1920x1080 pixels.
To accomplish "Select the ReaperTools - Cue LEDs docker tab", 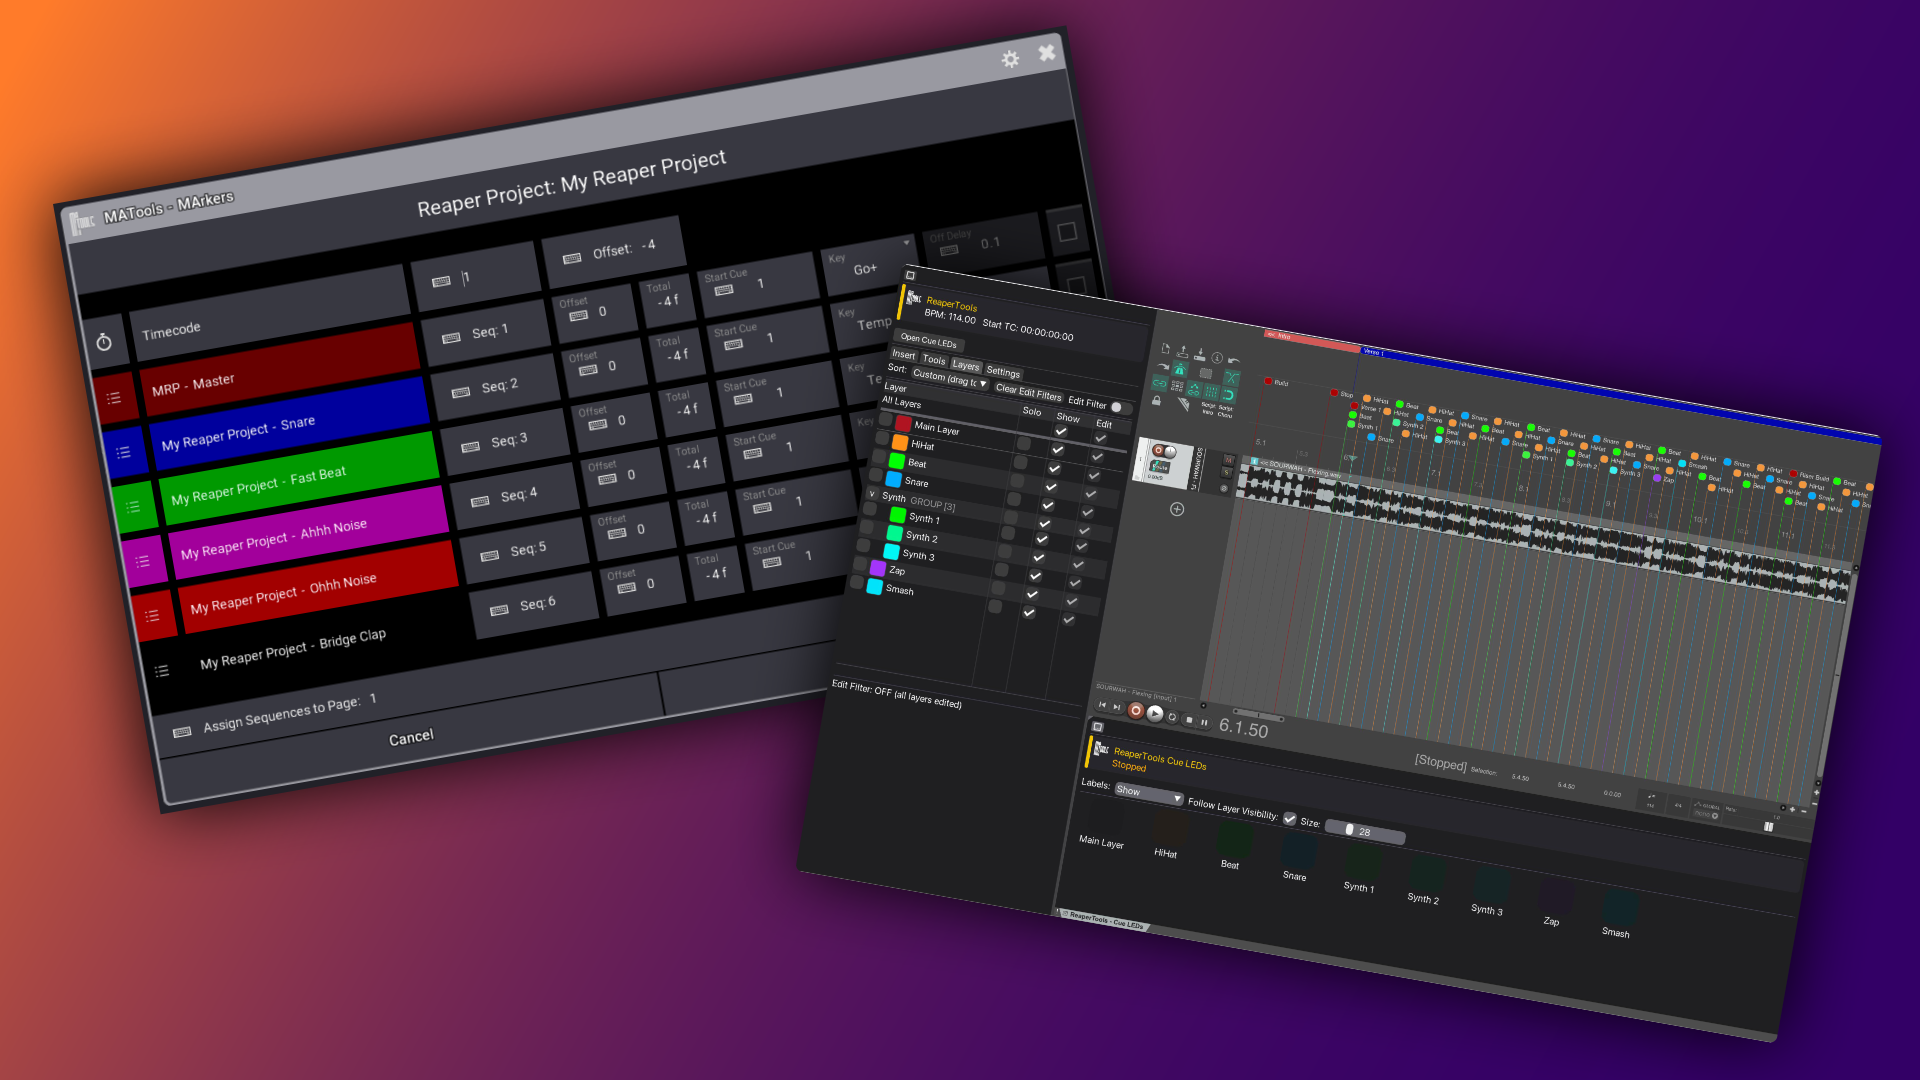I will click(1104, 920).
